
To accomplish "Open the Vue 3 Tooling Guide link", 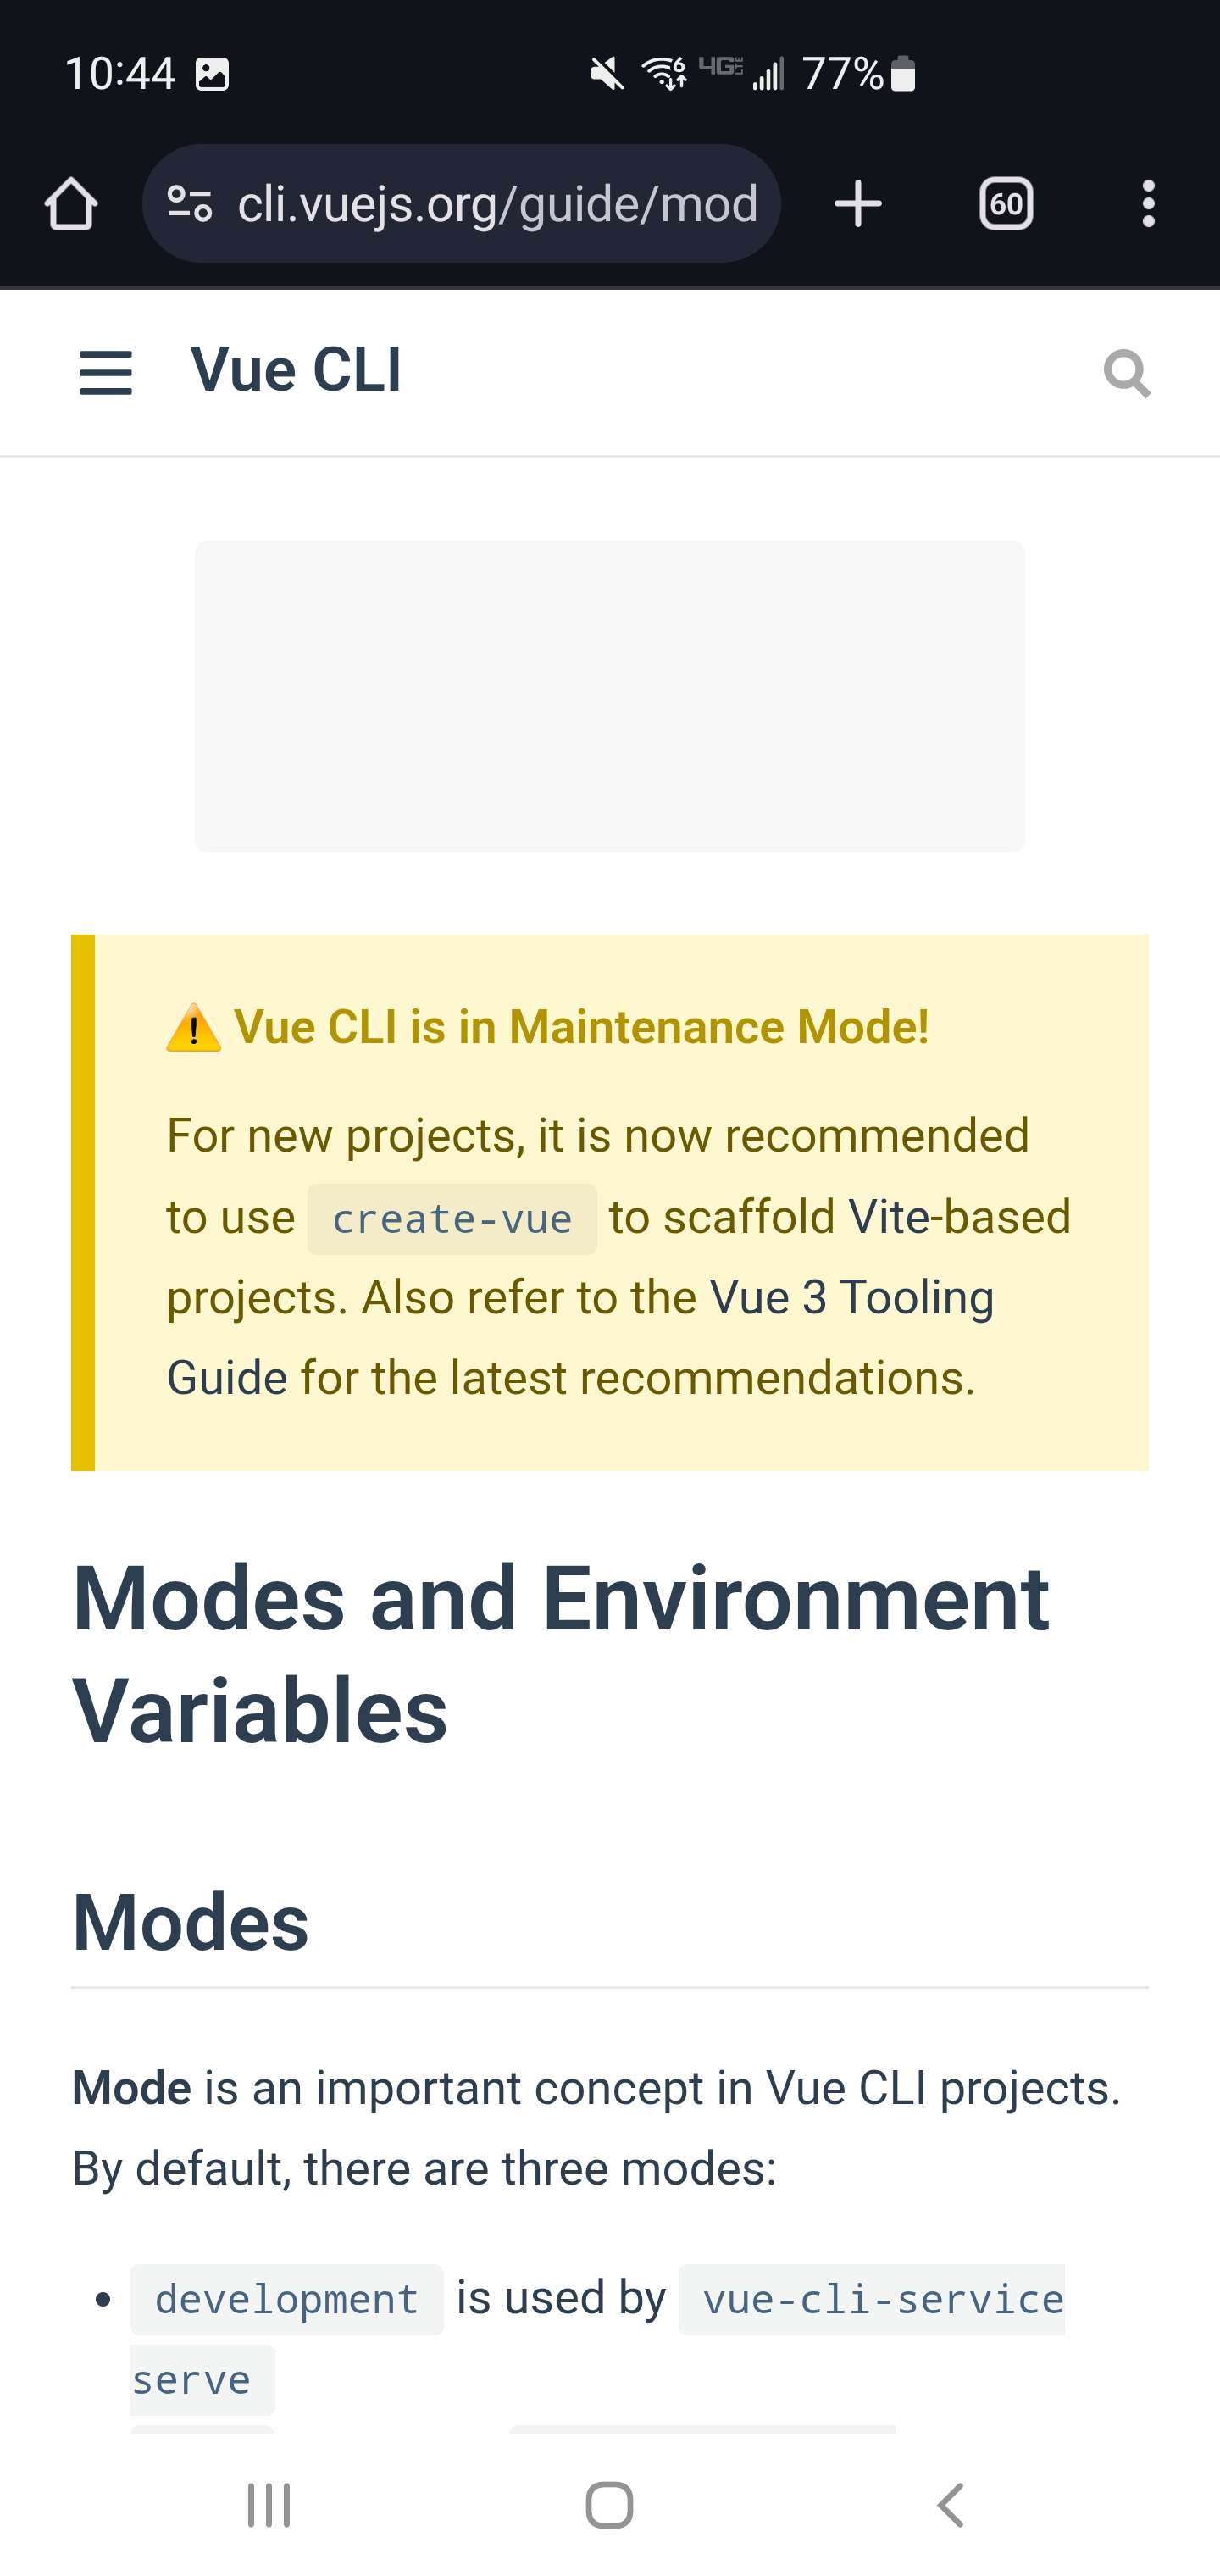I will pyautogui.click(x=580, y=1337).
